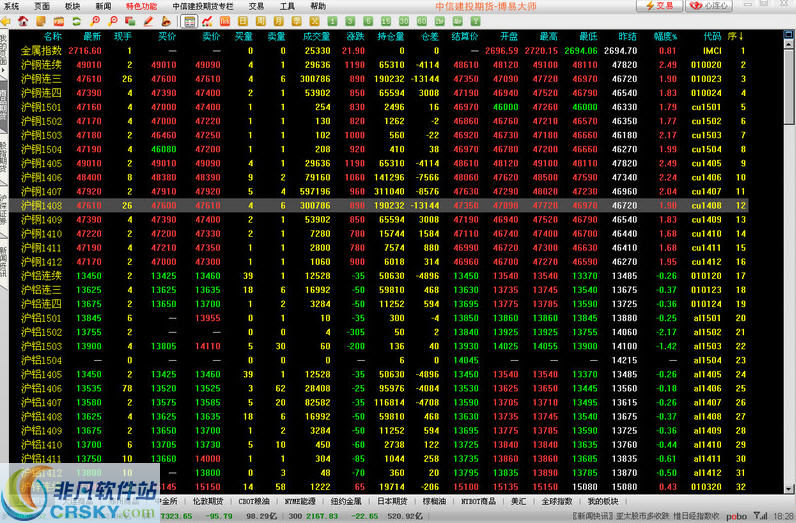Viewport: 796px width, 523px height.
Task: Switch to the NYME能源 tab
Action: [x=300, y=501]
